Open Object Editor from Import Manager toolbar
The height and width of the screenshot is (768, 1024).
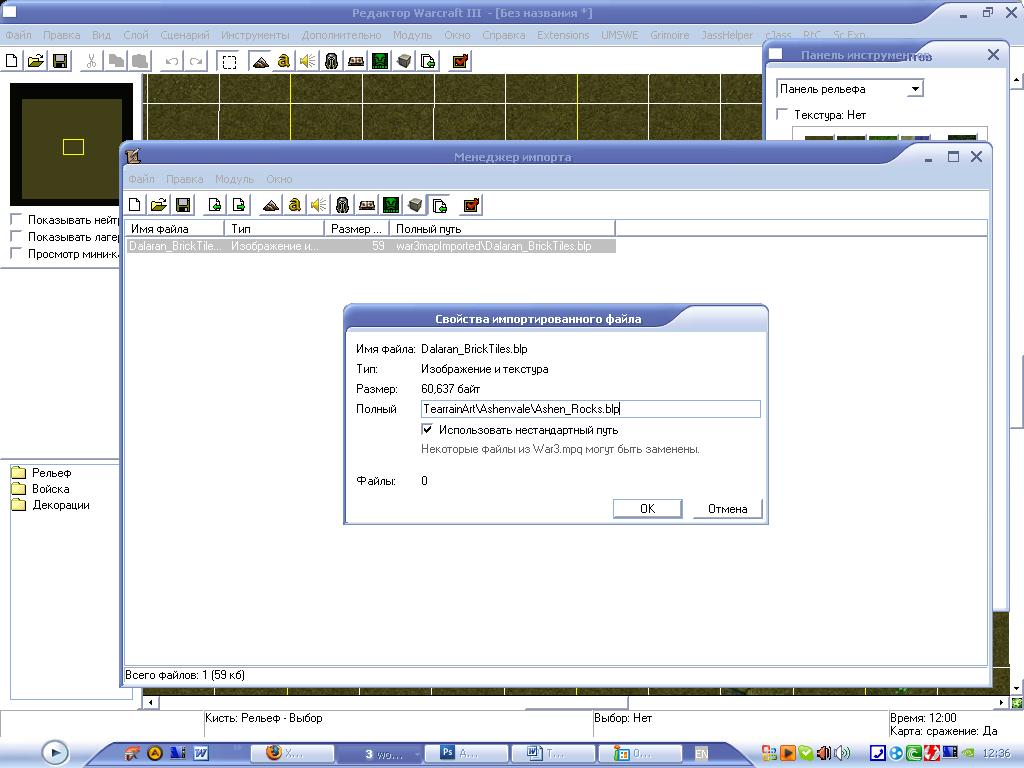[342, 206]
